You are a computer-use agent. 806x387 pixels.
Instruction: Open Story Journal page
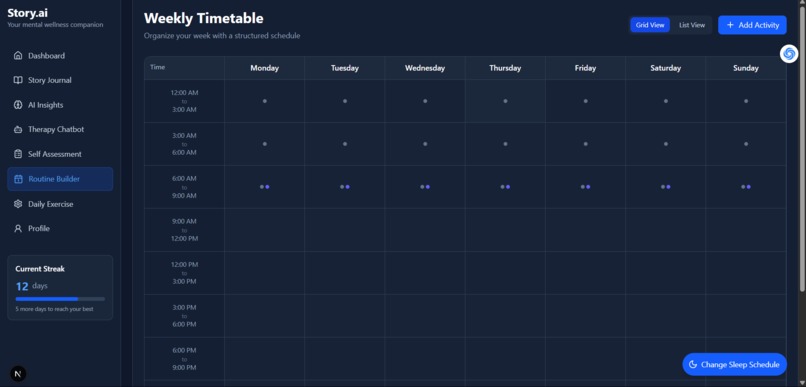(60, 80)
